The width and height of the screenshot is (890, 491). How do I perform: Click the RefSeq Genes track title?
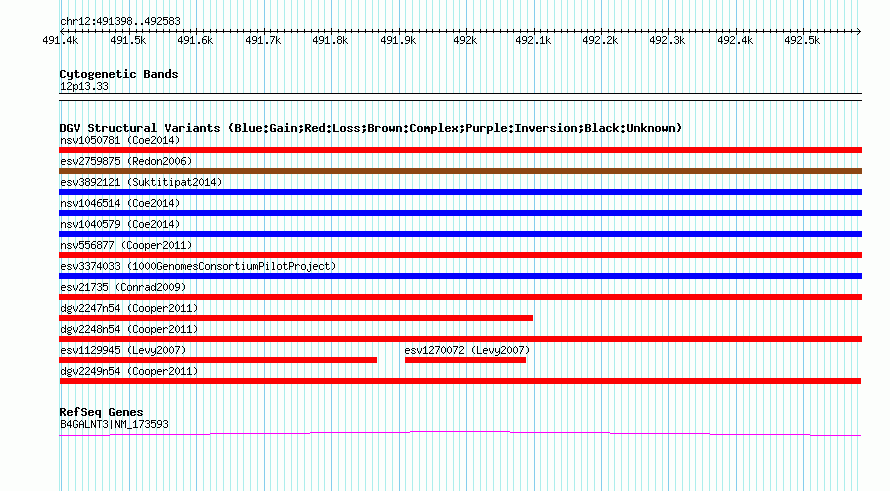click(101, 412)
